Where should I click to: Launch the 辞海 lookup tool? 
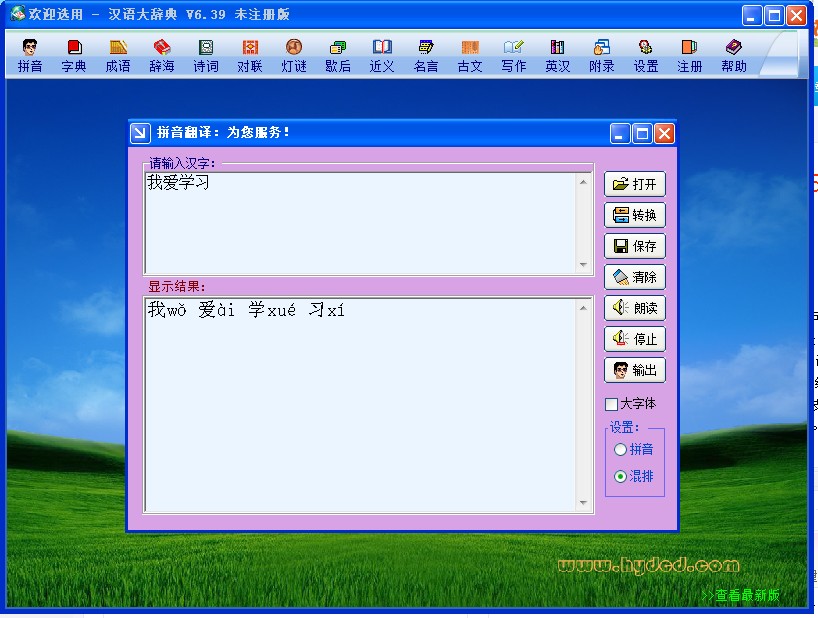(x=161, y=55)
